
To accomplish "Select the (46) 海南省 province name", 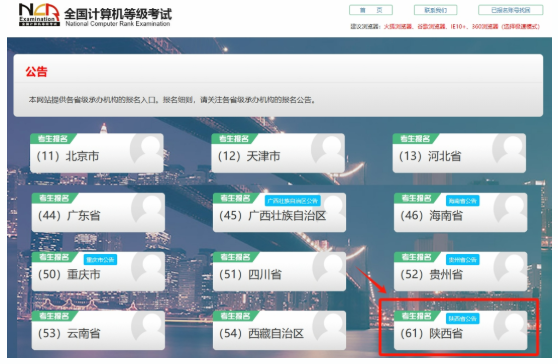I will click(x=431, y=216).
